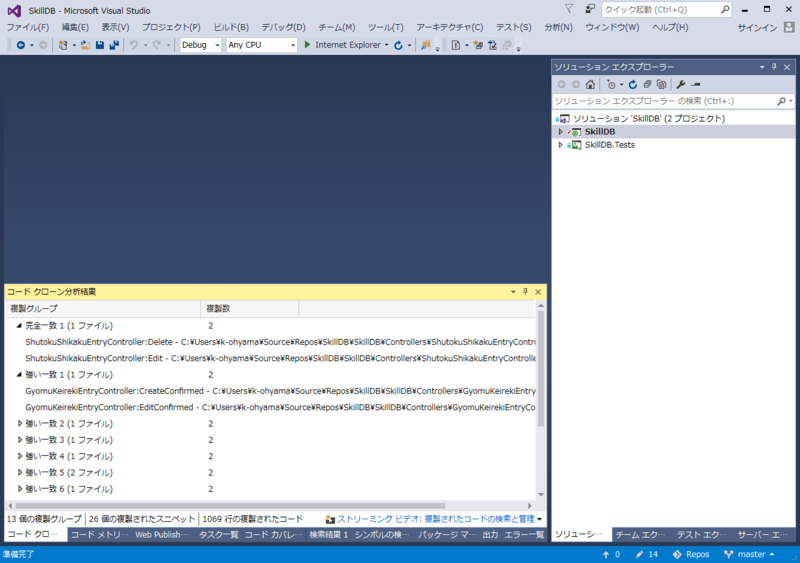The height and width of the screenshot is (563, 800).
Task: Expand the 強い一致 3 (1 ファイル) group
Action: click(x=19, y=439)
